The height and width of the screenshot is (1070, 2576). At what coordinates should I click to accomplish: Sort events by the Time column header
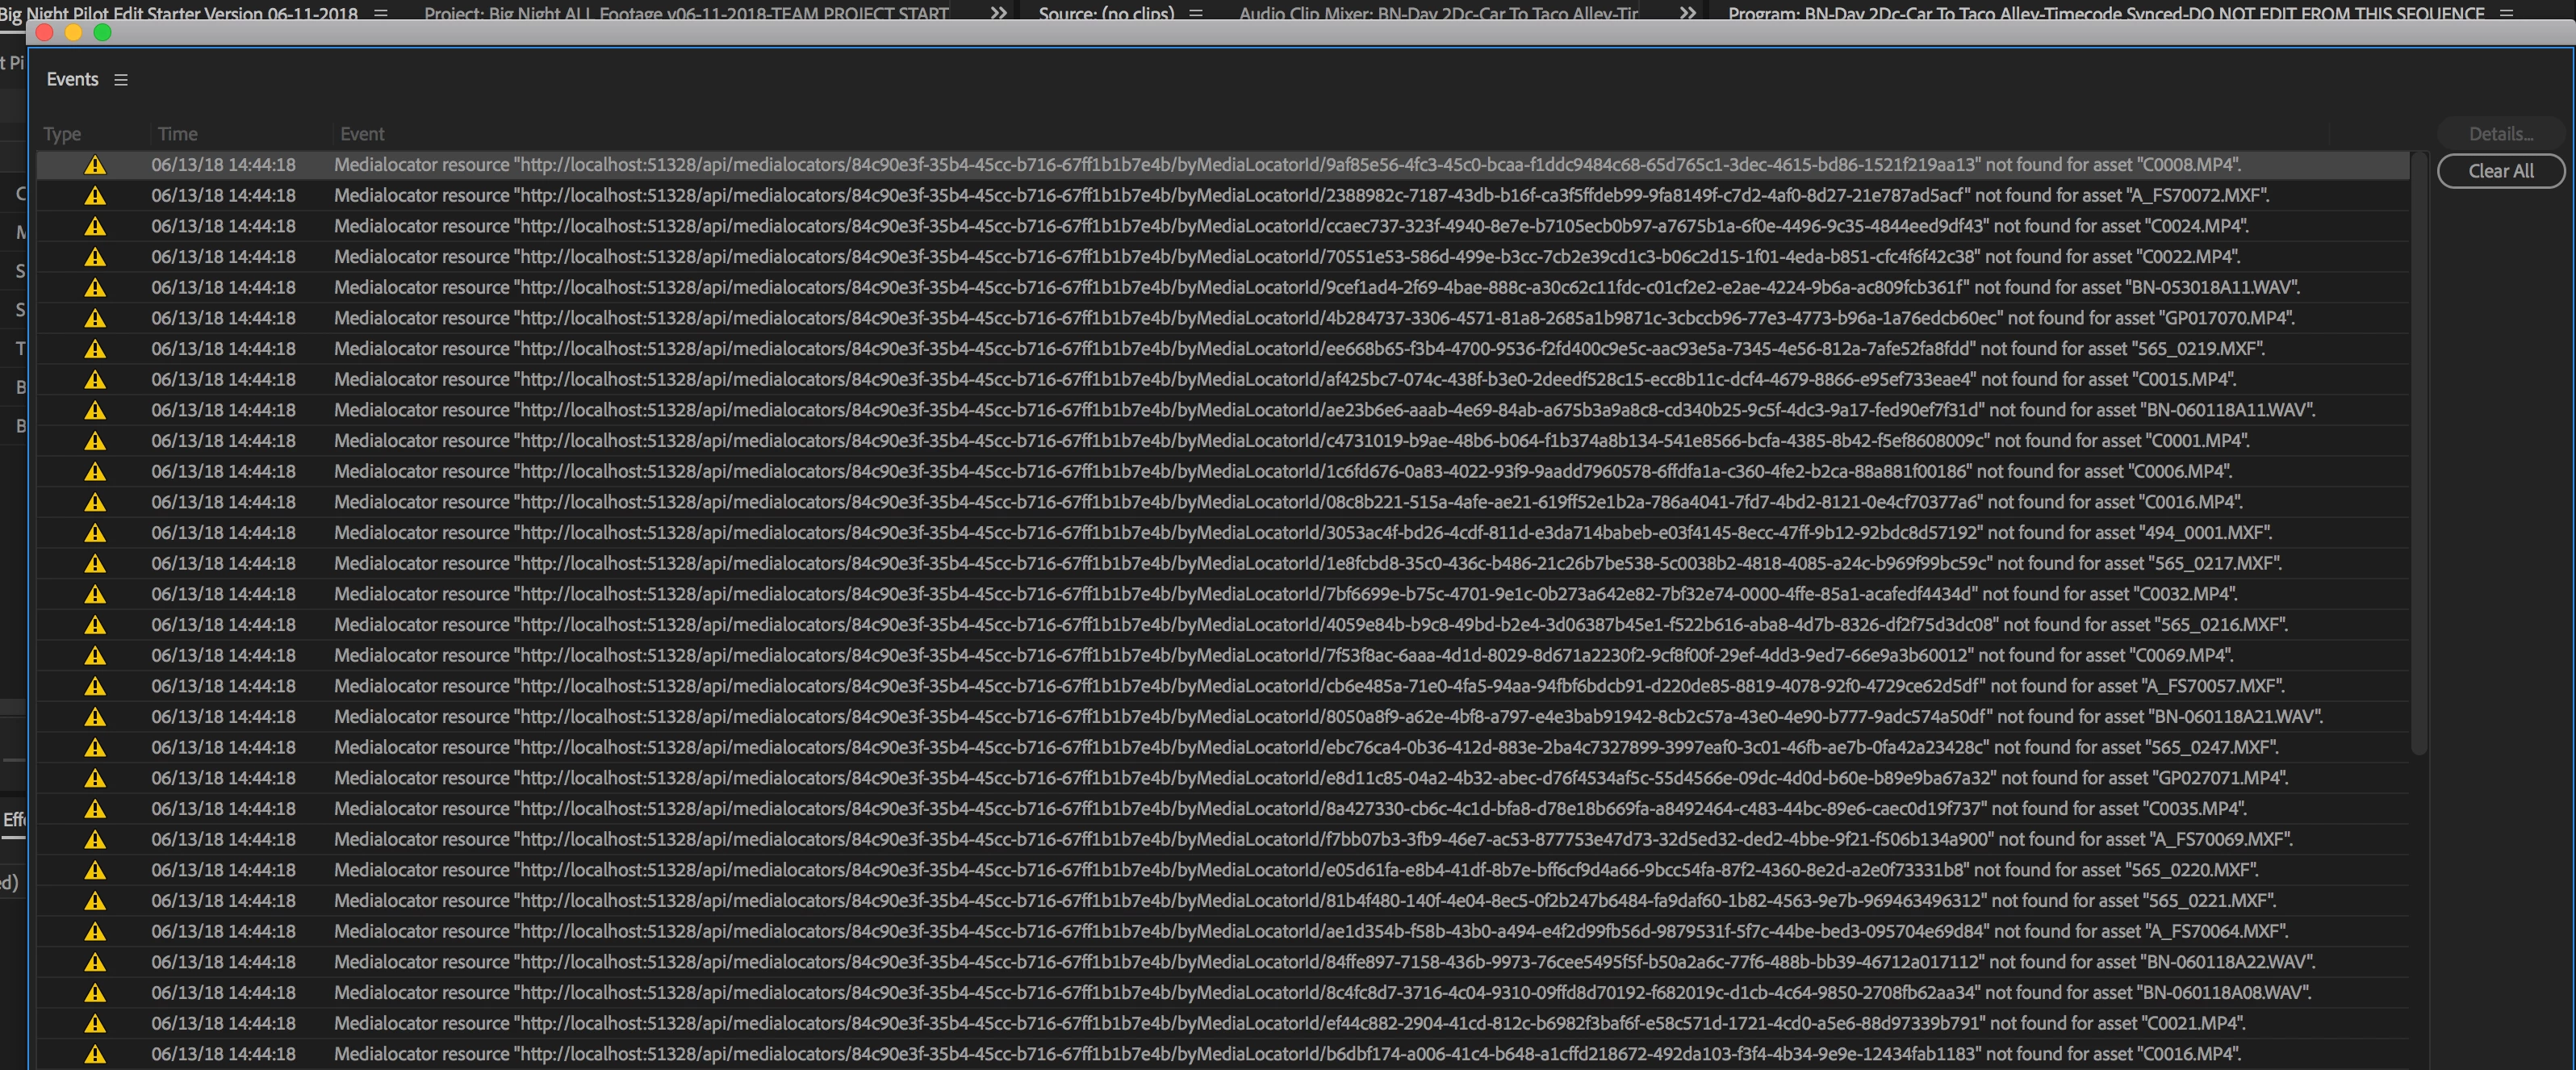[177, 134]
